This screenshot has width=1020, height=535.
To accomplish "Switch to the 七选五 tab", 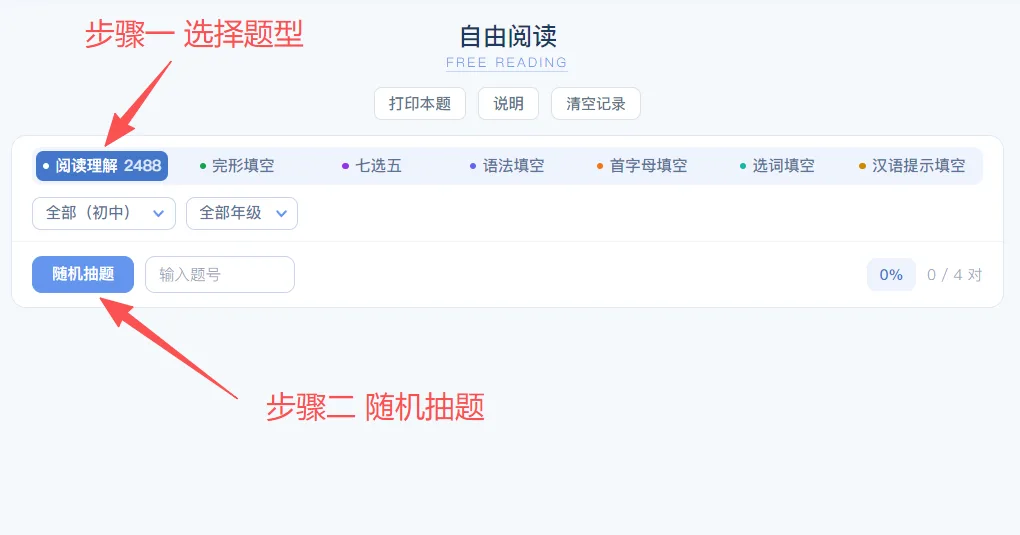I will (x=372, y=166).
